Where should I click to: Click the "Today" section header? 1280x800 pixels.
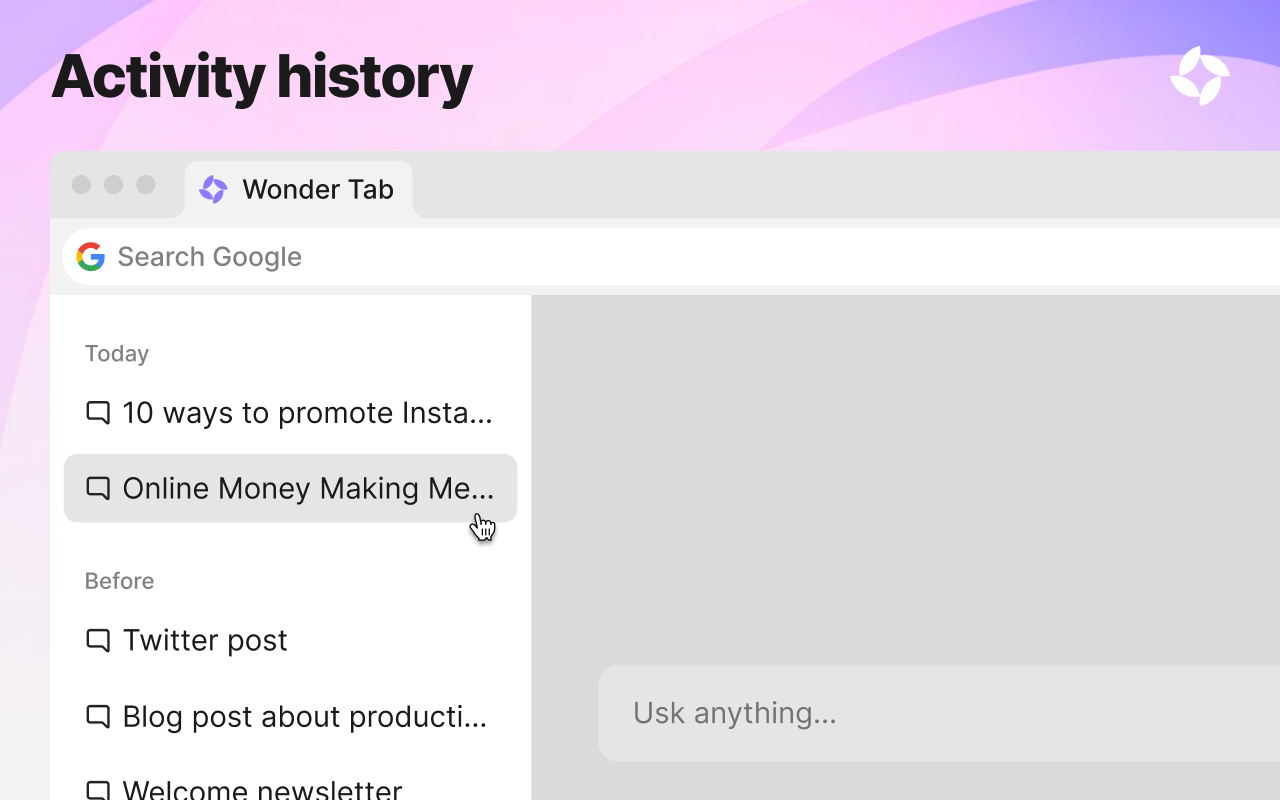(x=116, y=353)
